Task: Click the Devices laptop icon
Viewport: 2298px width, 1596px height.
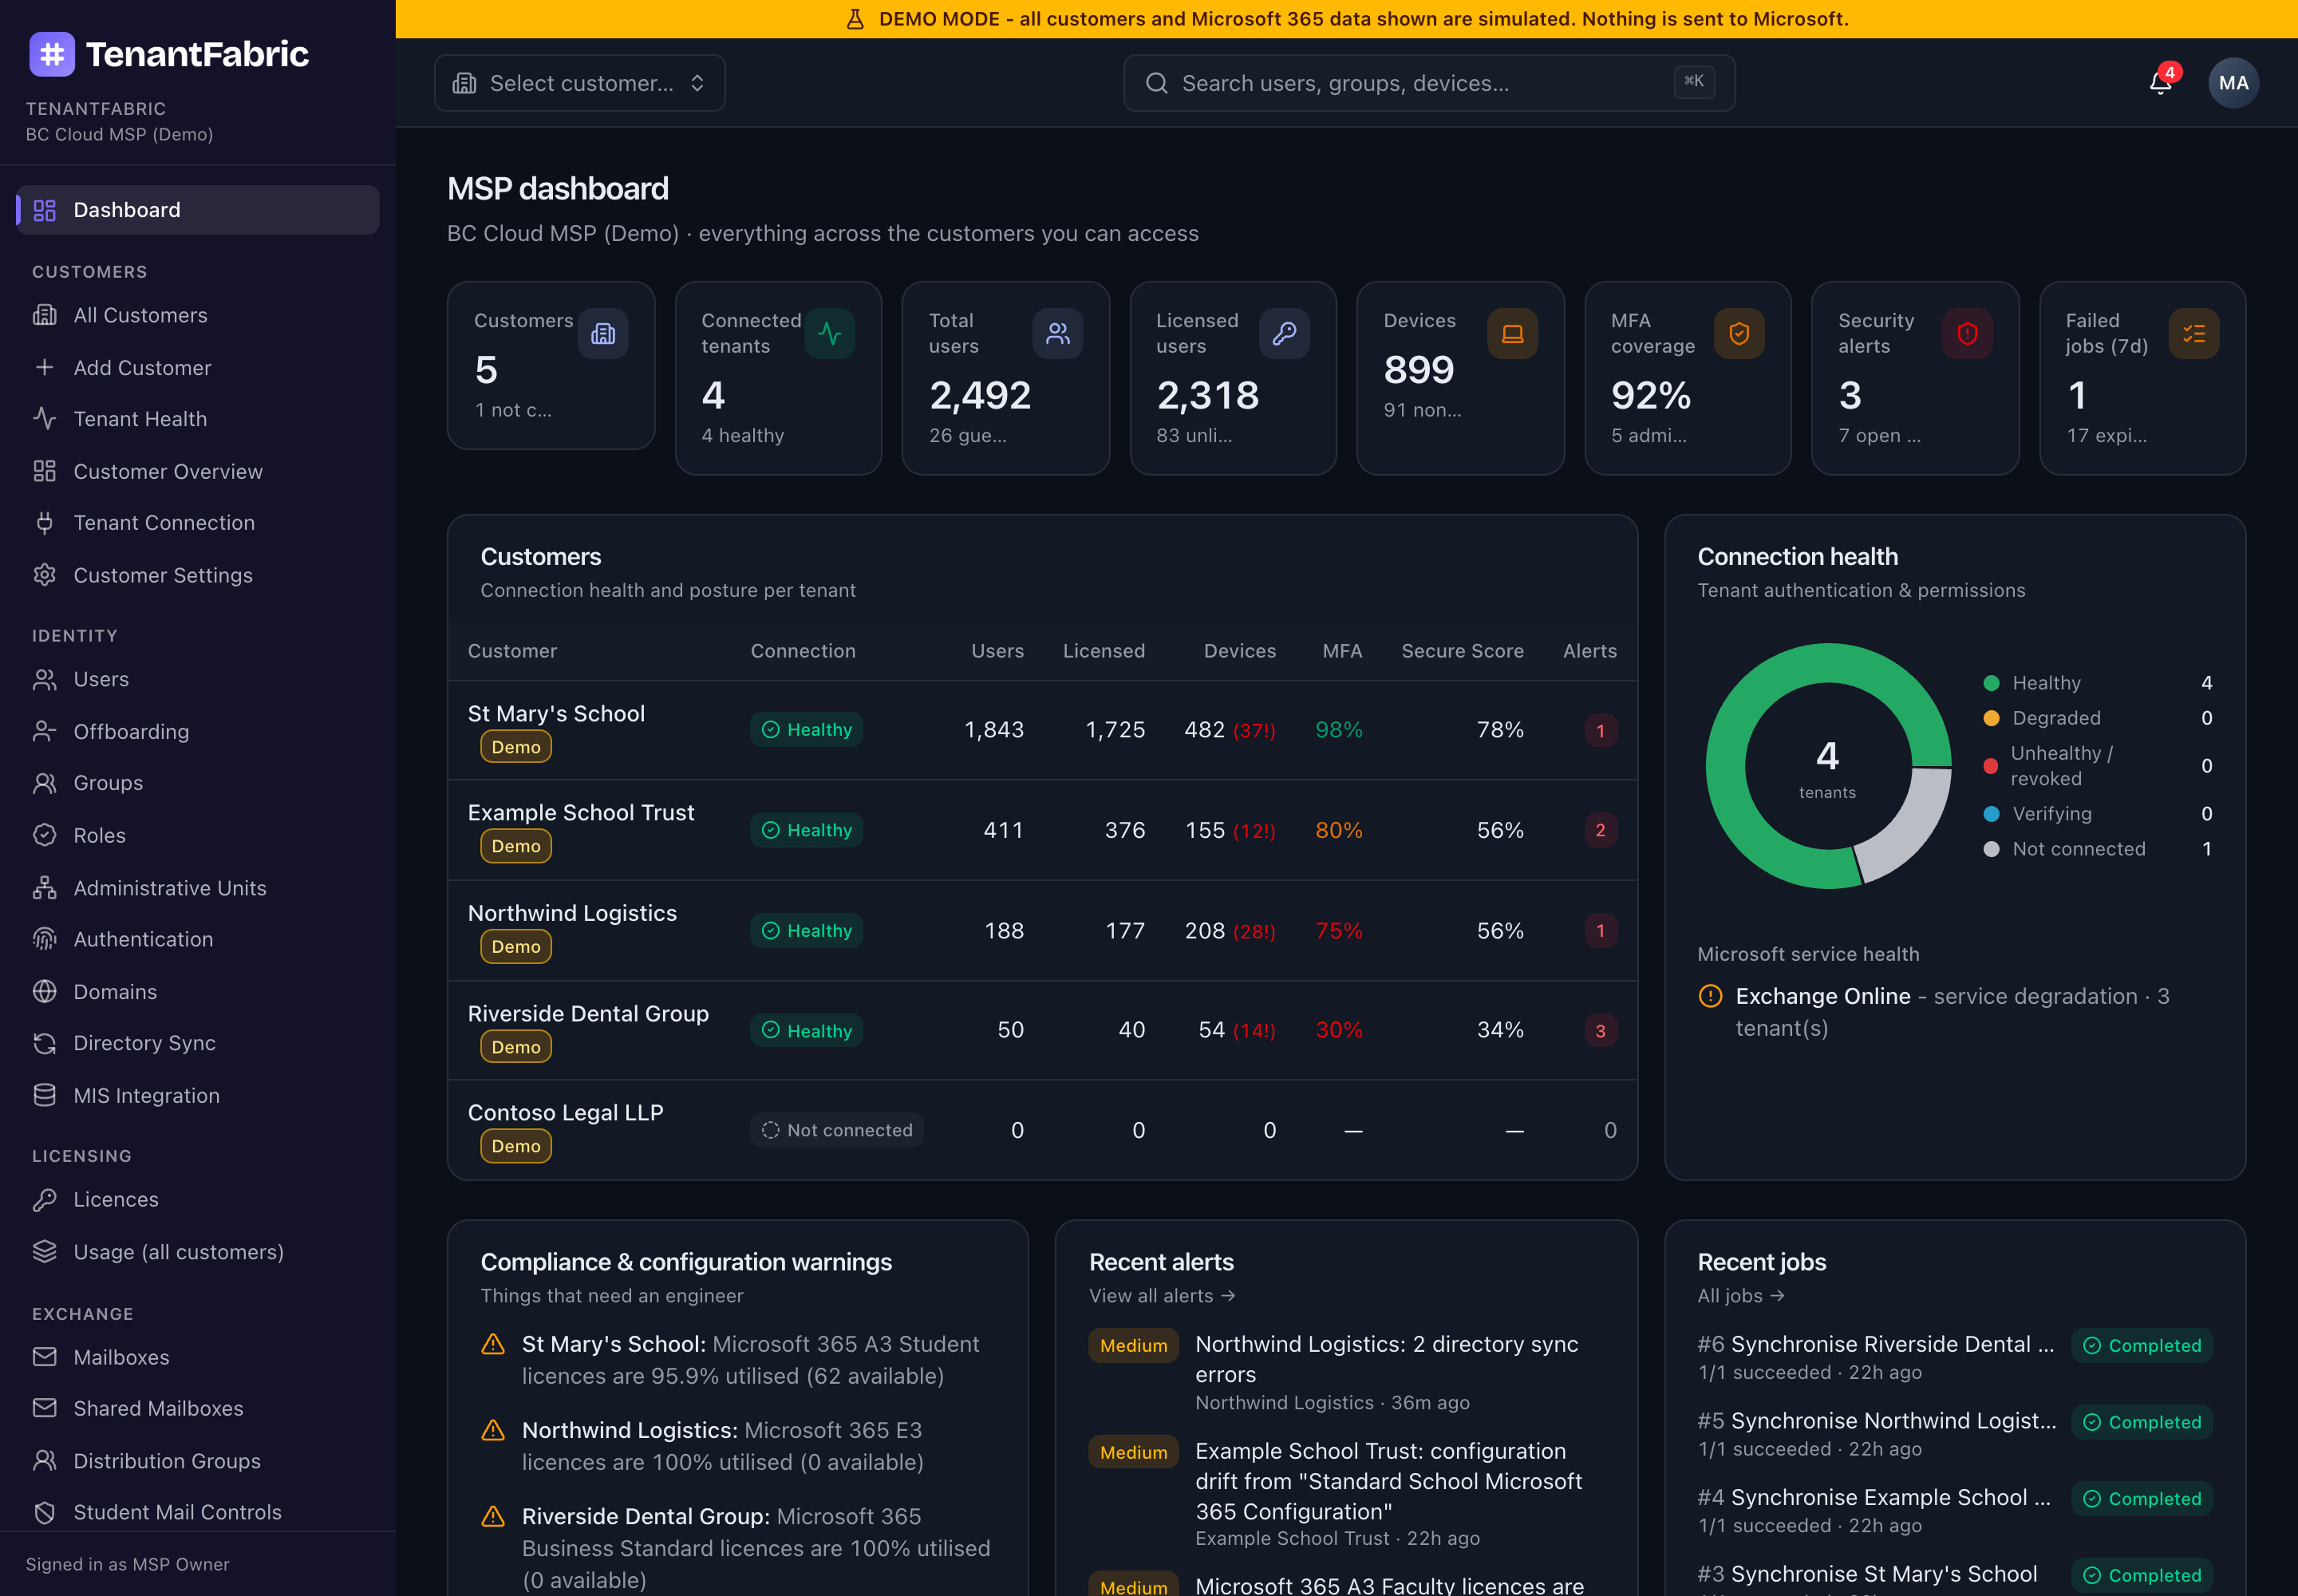Action: [x=1513, y=334]
